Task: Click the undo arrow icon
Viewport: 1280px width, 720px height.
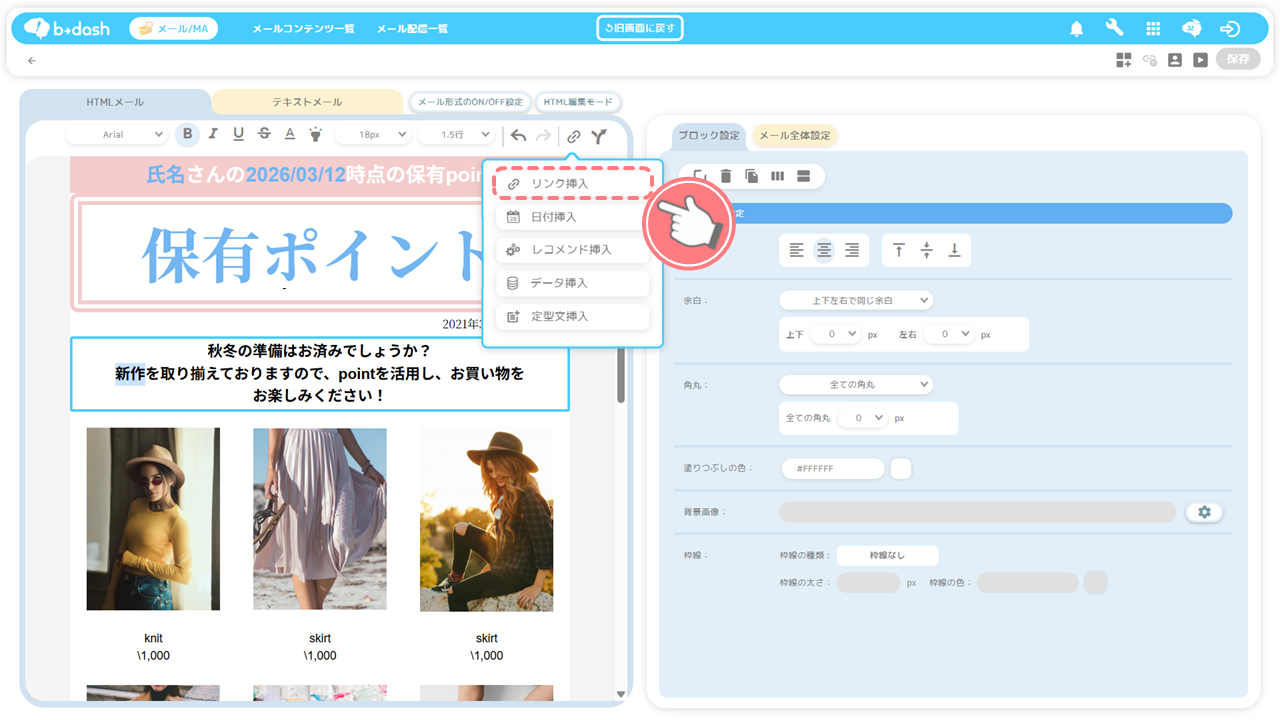Action: point(518,136)
